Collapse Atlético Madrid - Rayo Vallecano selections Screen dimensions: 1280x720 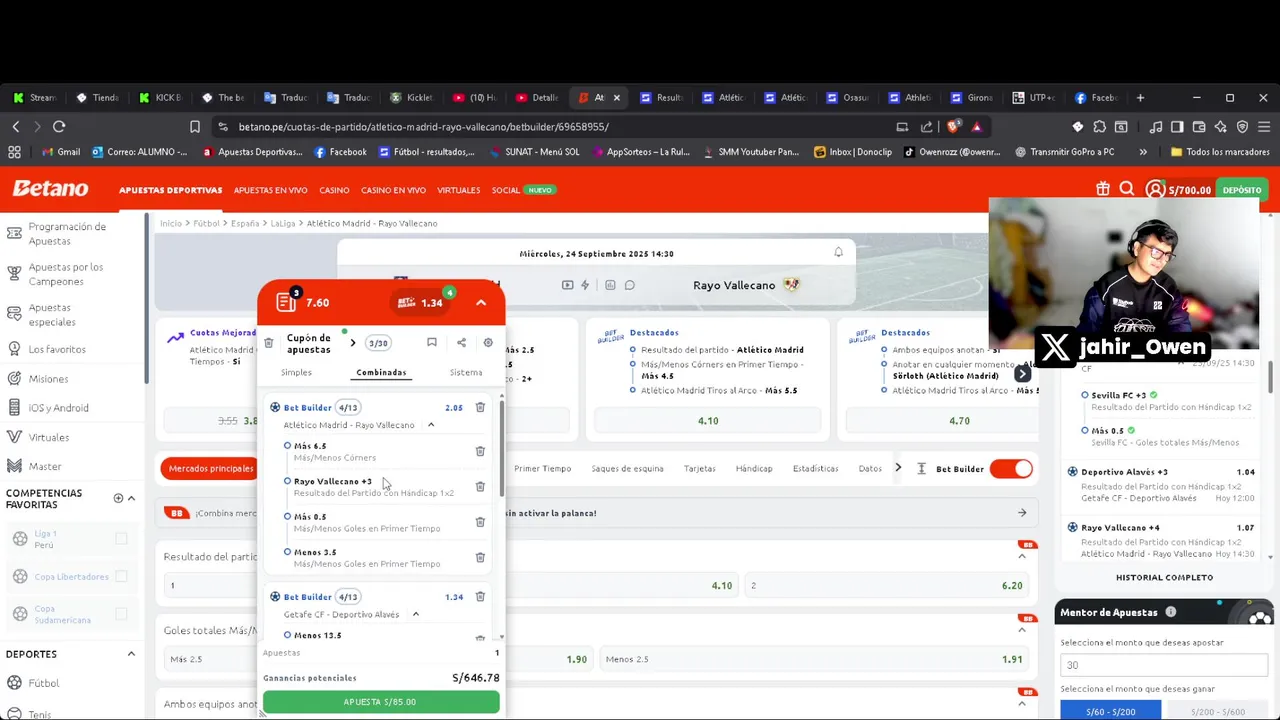(x=431, y=425)
